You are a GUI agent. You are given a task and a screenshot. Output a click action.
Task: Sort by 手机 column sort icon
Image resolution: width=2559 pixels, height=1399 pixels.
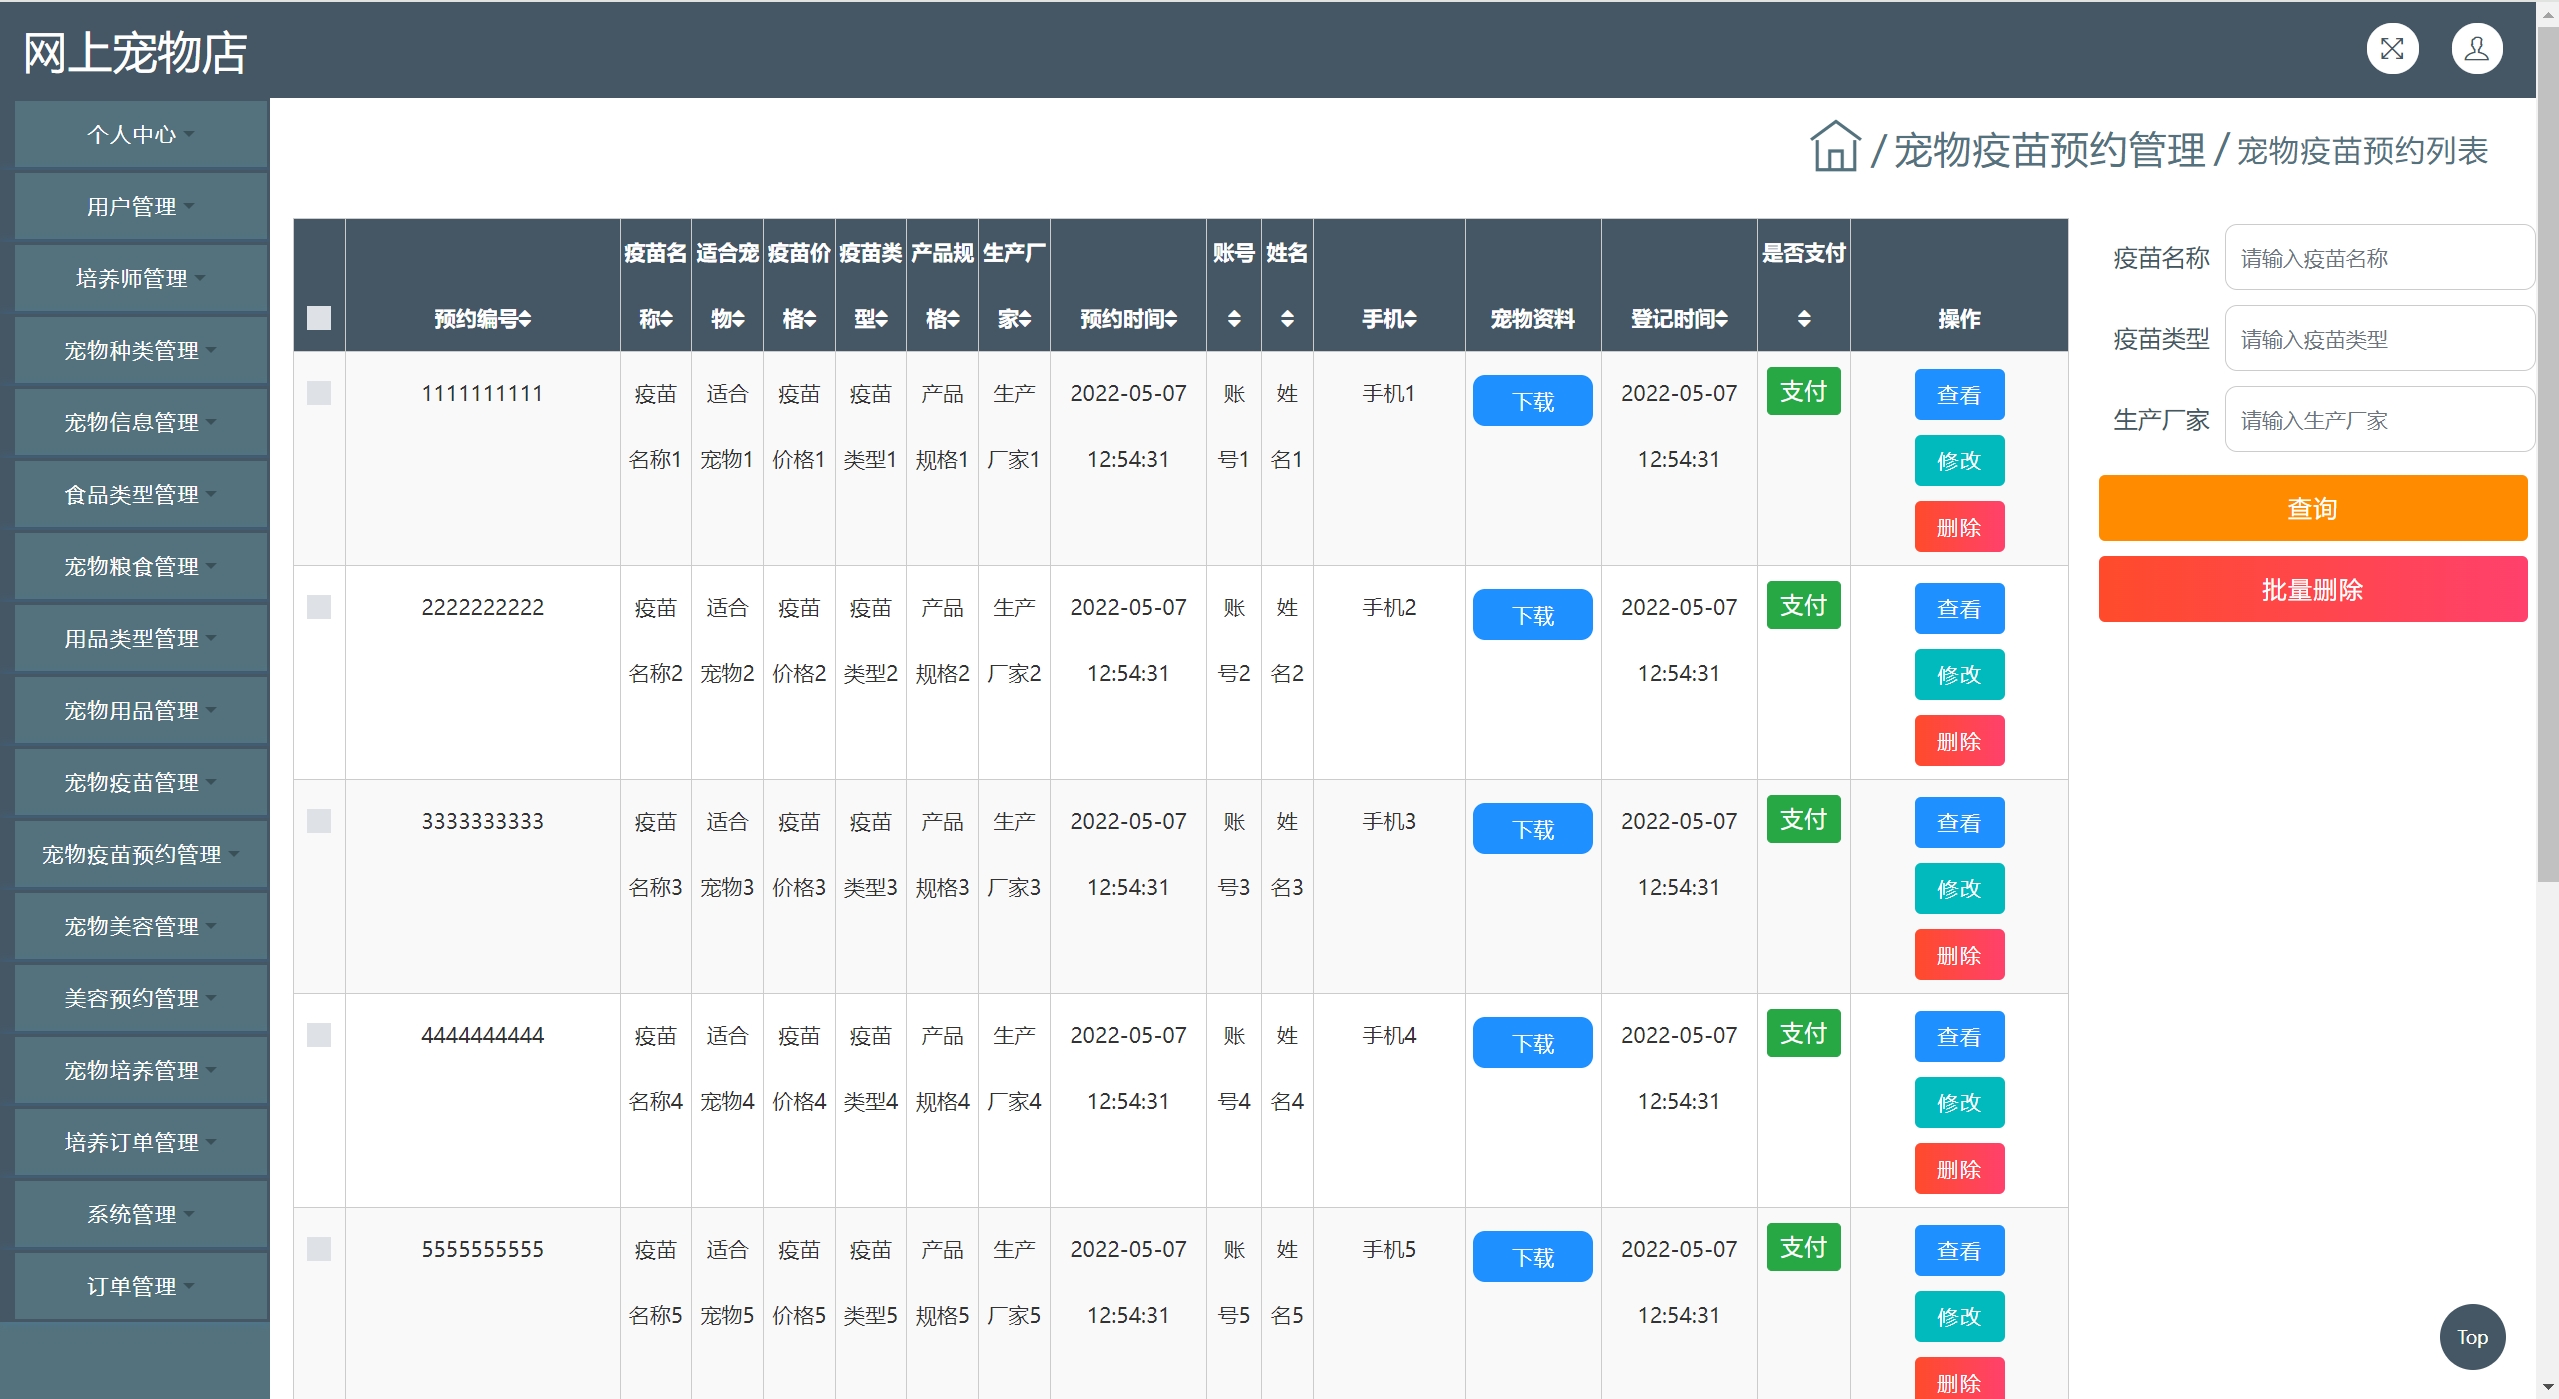click(1410, 319)
